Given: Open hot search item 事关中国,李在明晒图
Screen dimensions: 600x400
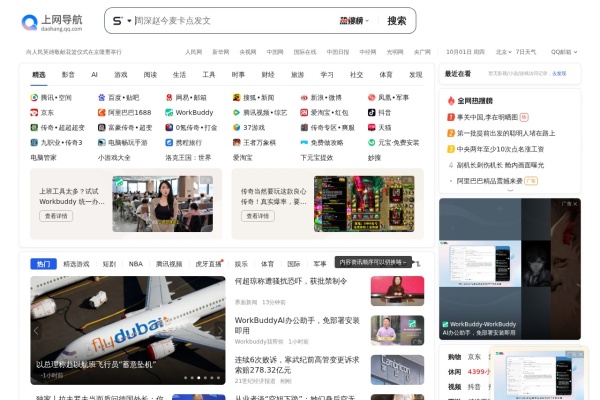Looking at the screenshot, I should pyautogui.click(x=487, y=117).
